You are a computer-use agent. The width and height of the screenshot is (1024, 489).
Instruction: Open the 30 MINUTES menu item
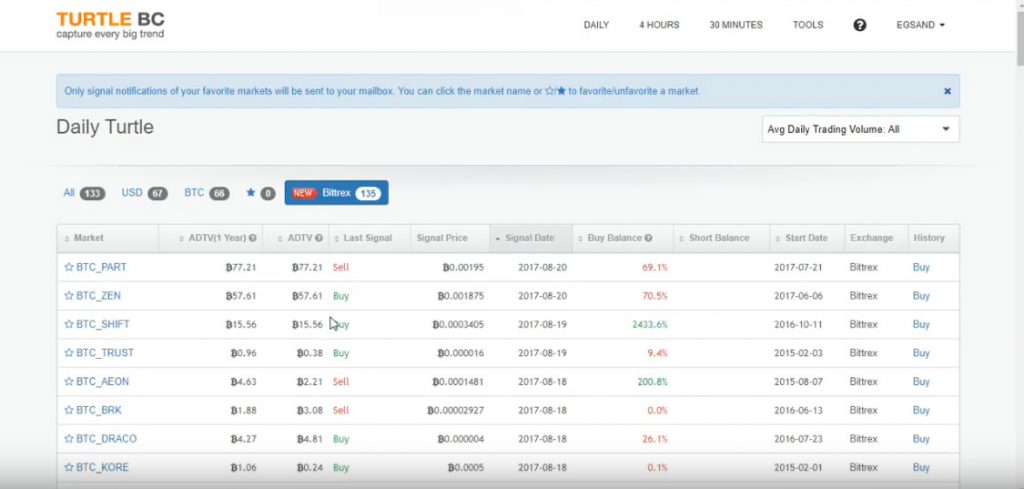coord(736,25)
